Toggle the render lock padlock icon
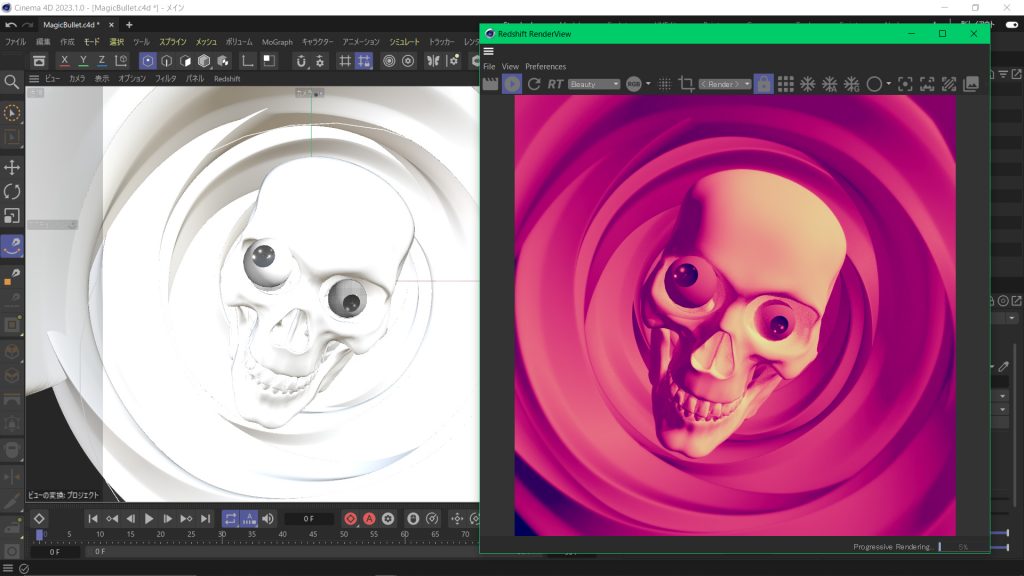Viewport: 1024px width, 576px height. pos(763,84)
